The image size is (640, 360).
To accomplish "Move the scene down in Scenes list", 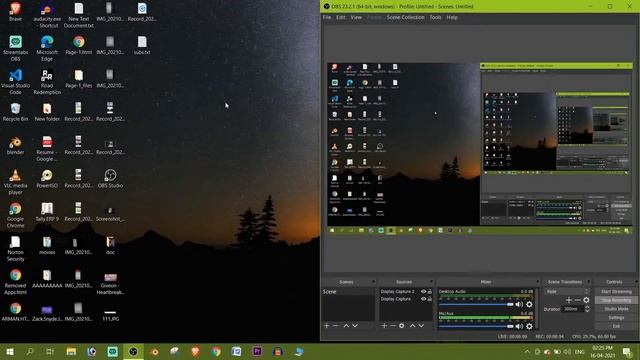I will click(x=355, y=326).
